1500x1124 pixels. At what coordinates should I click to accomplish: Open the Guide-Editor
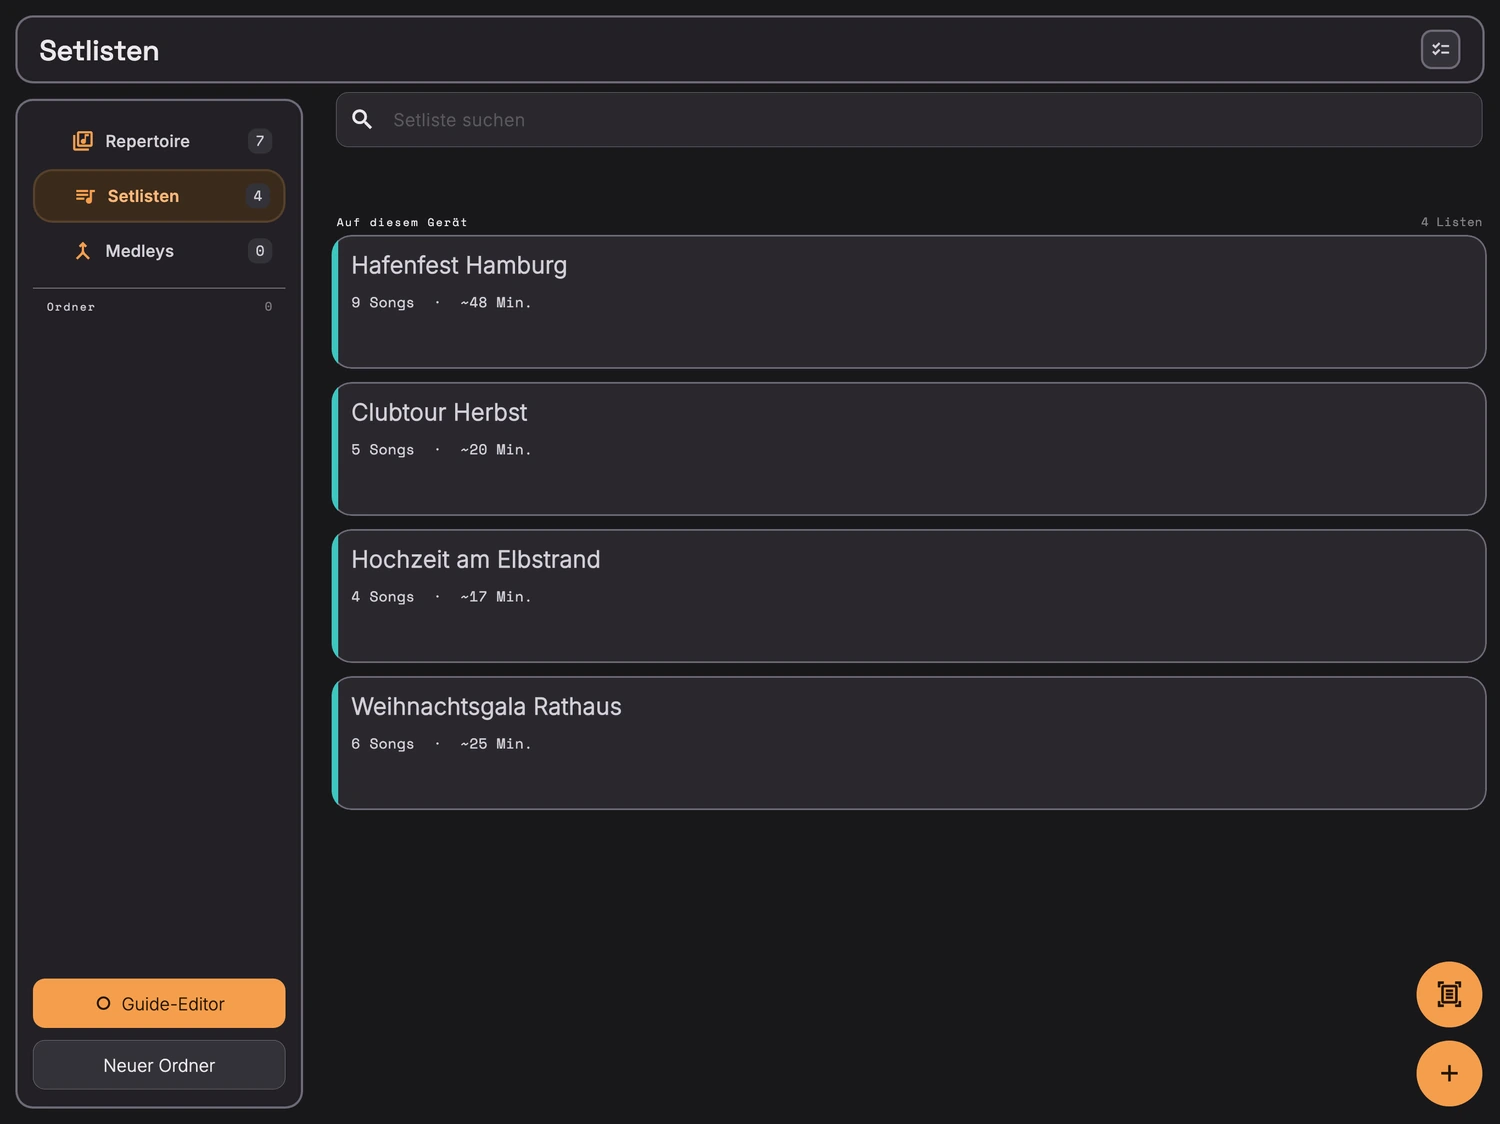click(159, 1003)
